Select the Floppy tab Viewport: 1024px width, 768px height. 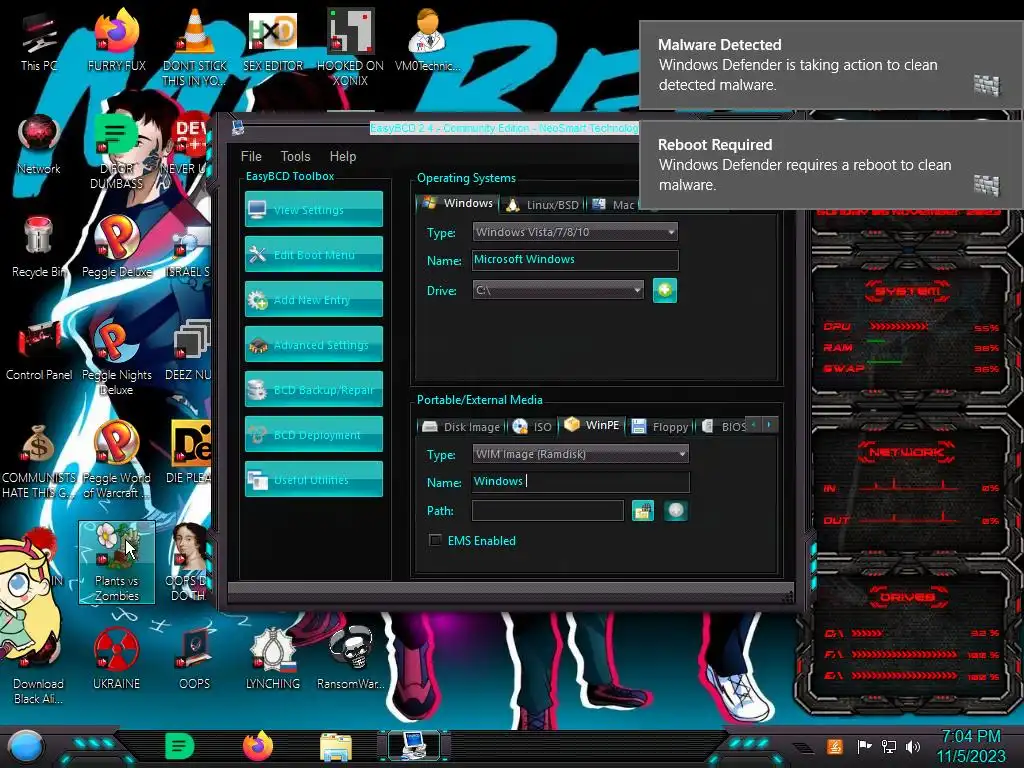coord(660,426)
